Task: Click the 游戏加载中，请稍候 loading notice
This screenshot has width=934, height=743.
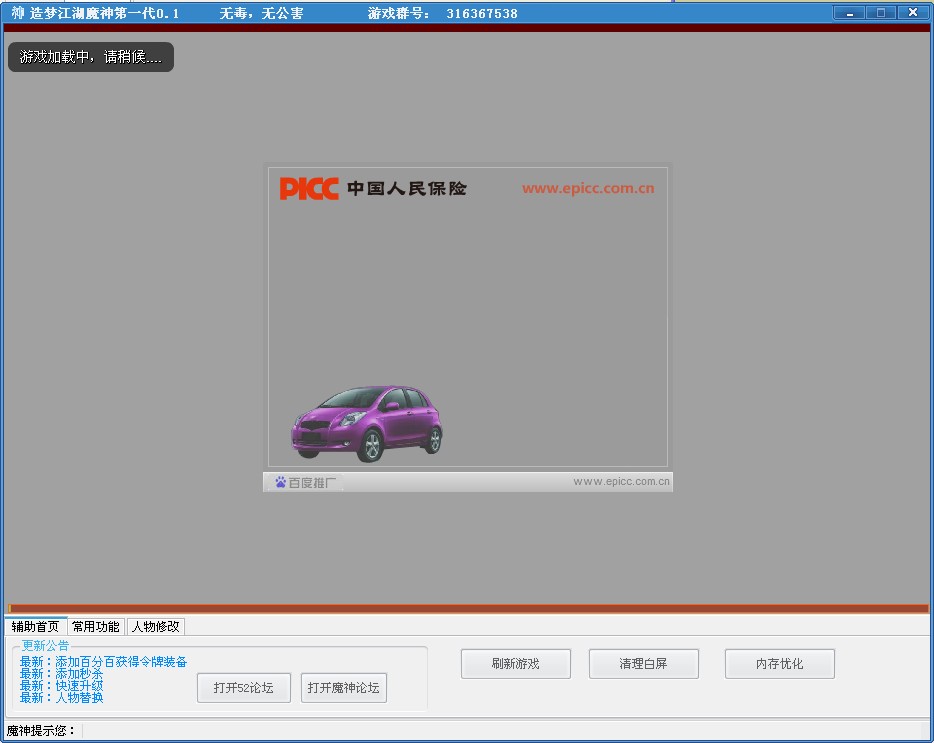Action: click(91, 57)
